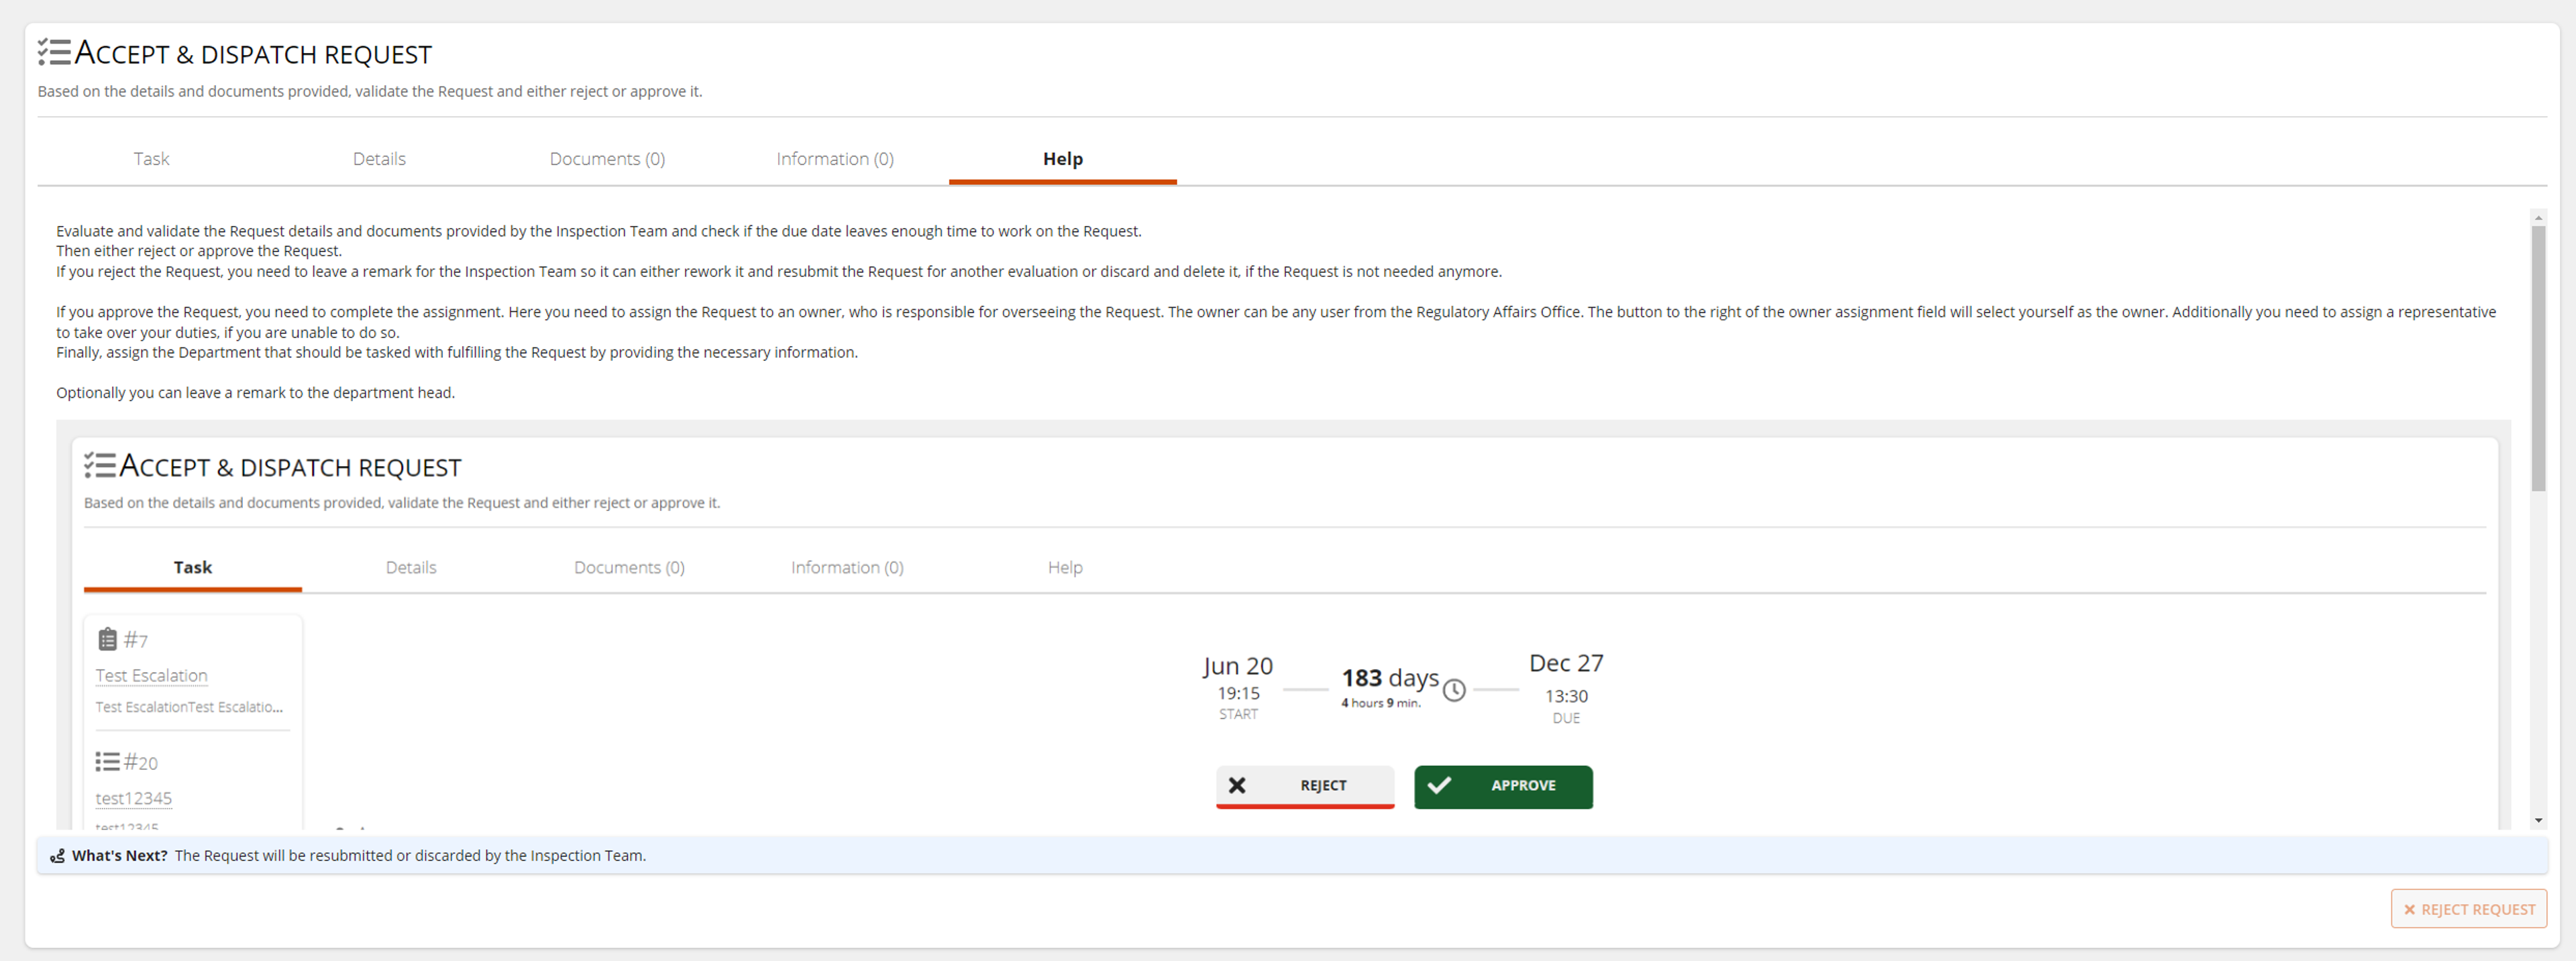Click the 'Test EscalationTest Escalatio...' description text
This screenshot has width=2576, height=961.
(x=189, y=707)
